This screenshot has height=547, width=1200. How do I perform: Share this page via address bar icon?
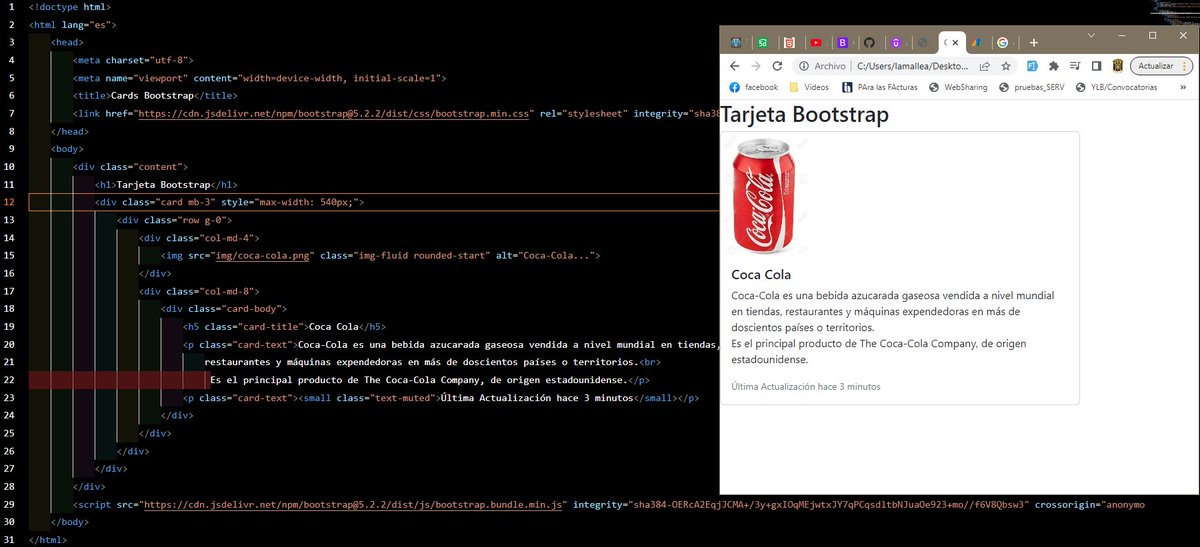point(985,66)
